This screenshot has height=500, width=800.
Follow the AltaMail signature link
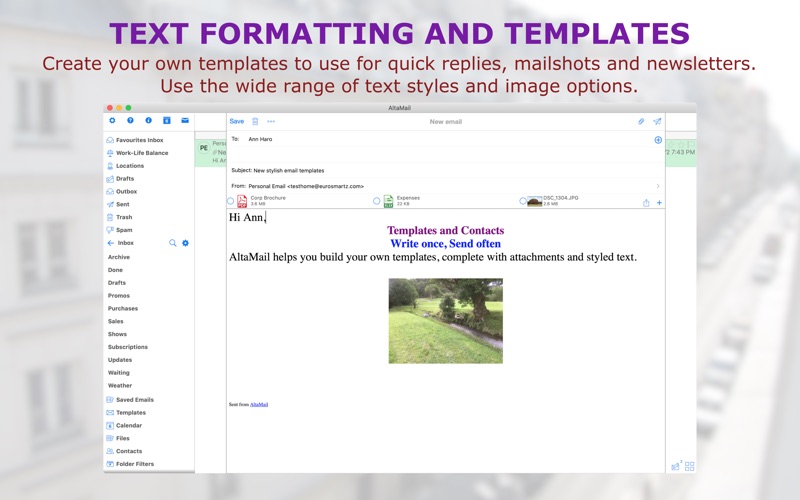(259, 405)
